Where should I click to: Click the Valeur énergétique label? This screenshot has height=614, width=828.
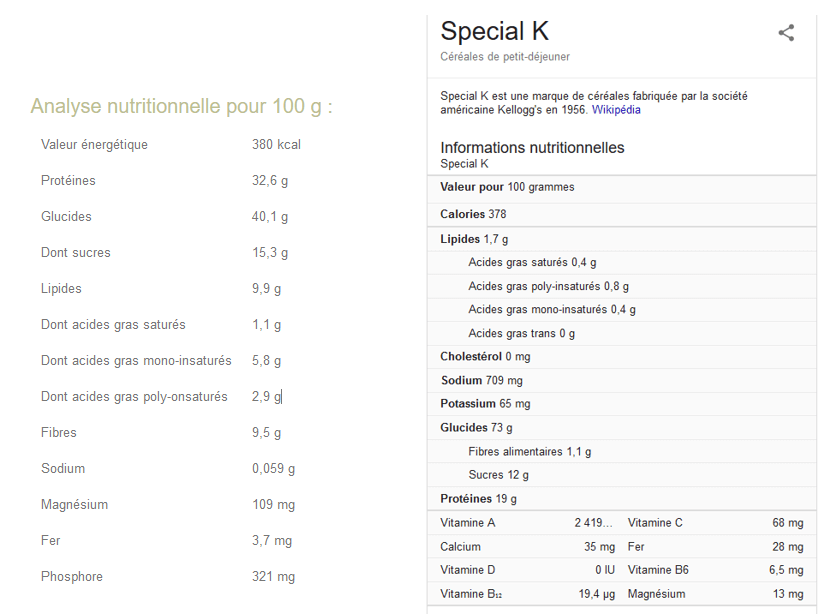(94, 145)
